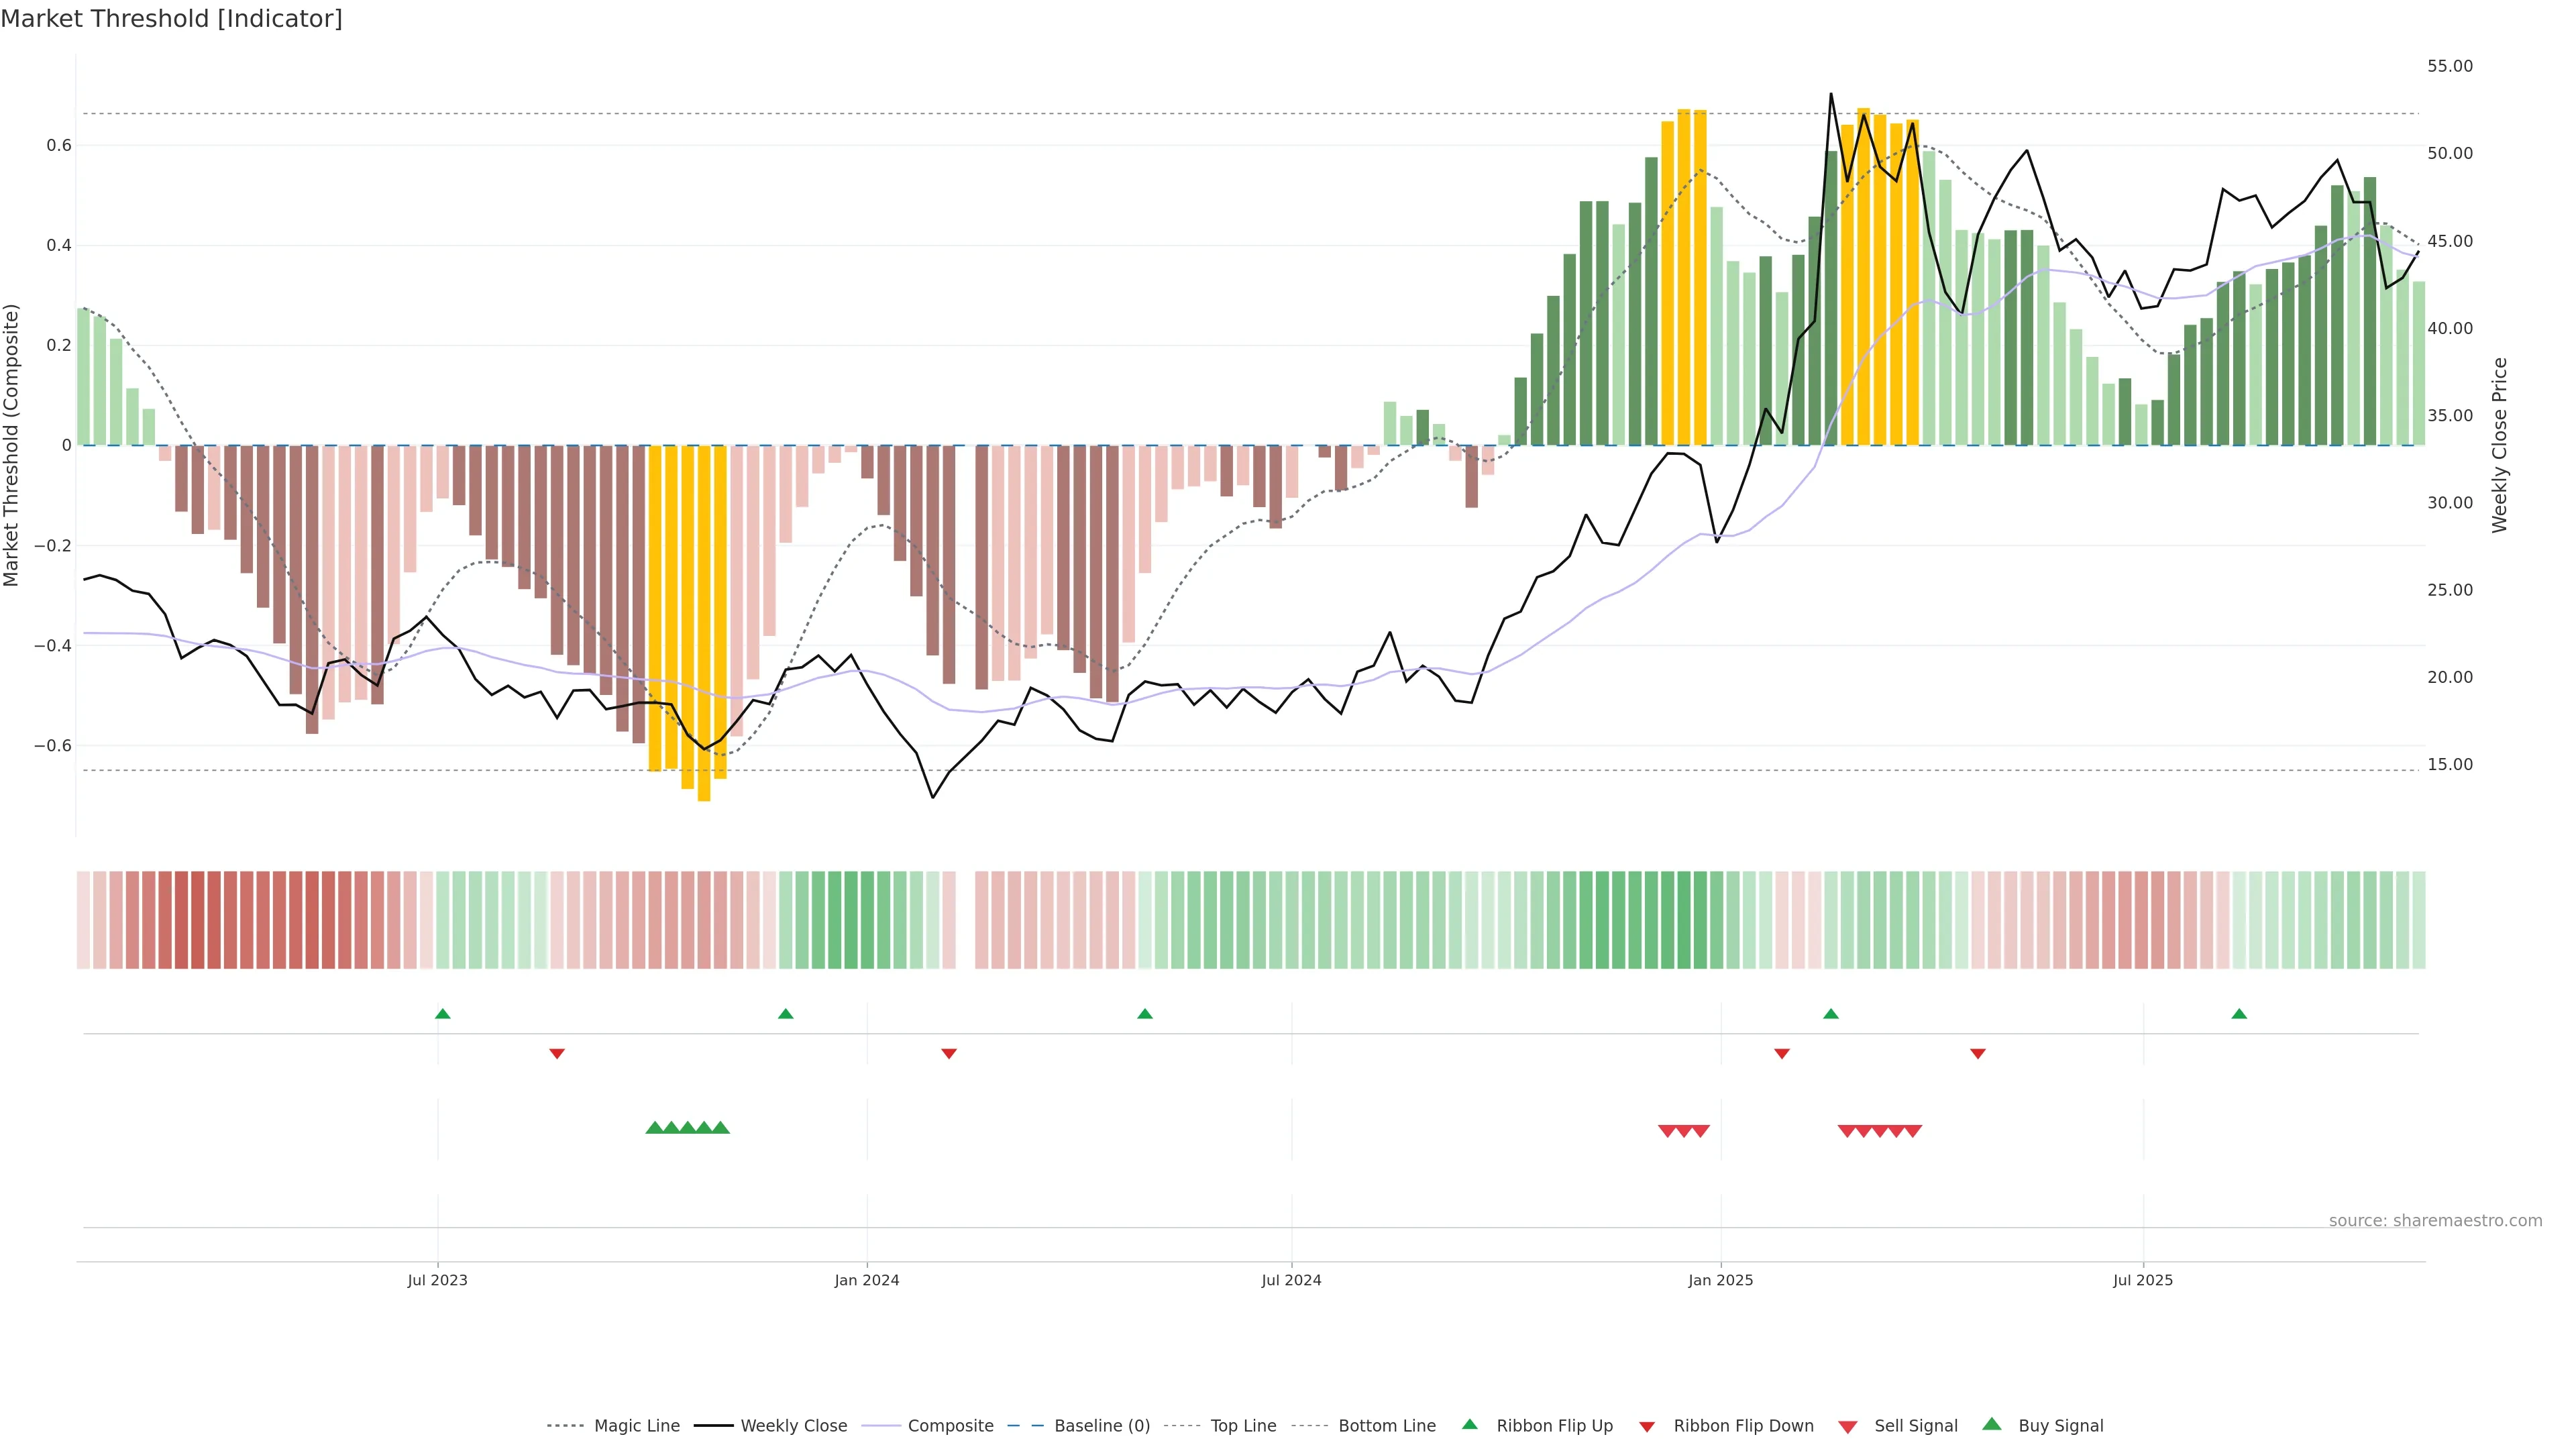Image resolution: width=2576 pixels, height=1449 pixels.
Task: Toggle Weekly Close series in legend
Action: [793, 1426]
